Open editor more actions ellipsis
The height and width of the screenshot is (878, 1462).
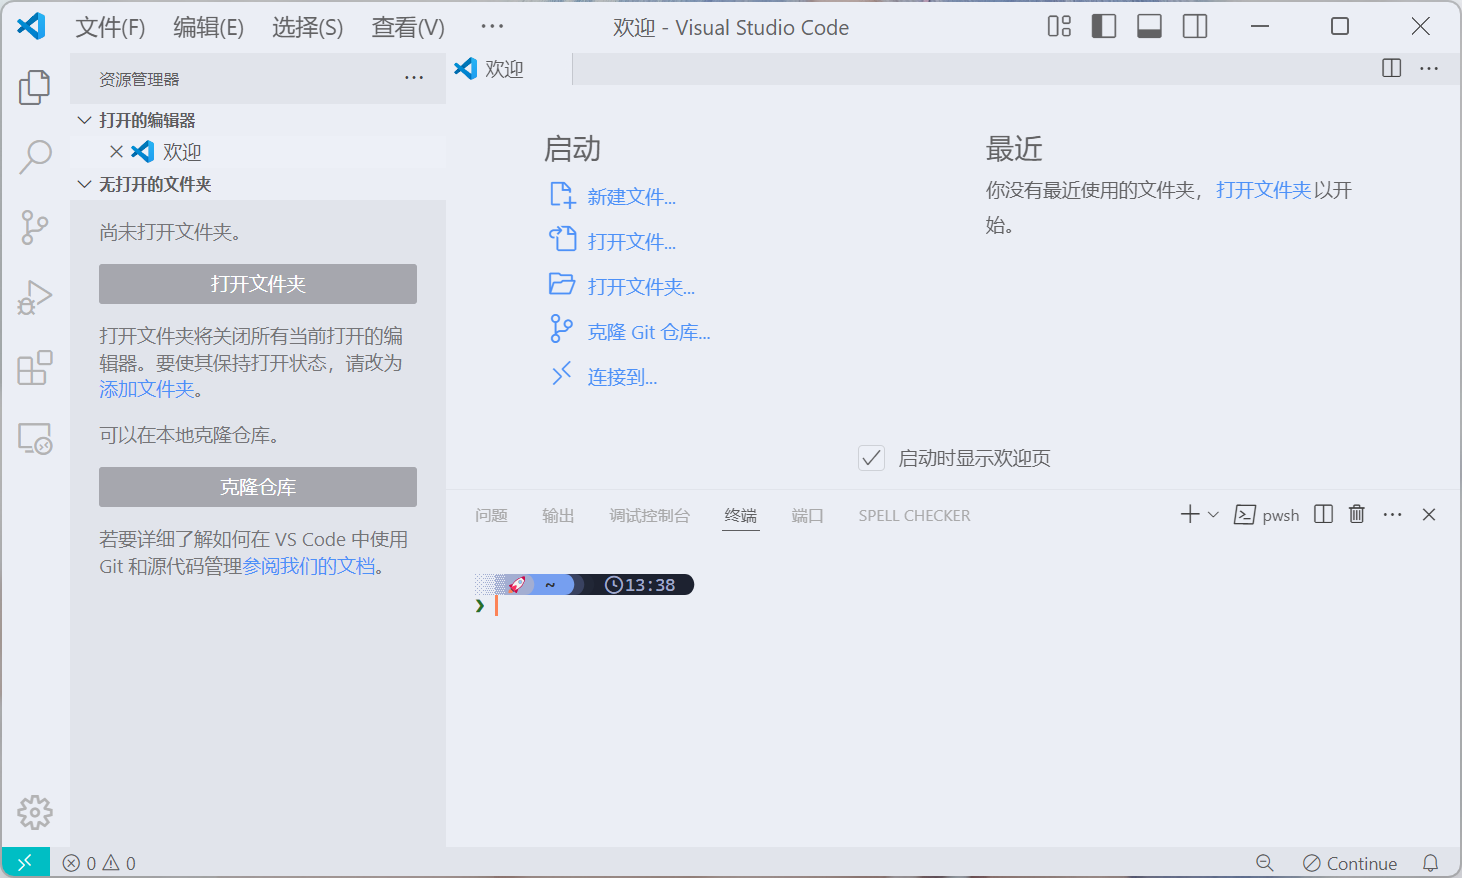coord(1429,68)
